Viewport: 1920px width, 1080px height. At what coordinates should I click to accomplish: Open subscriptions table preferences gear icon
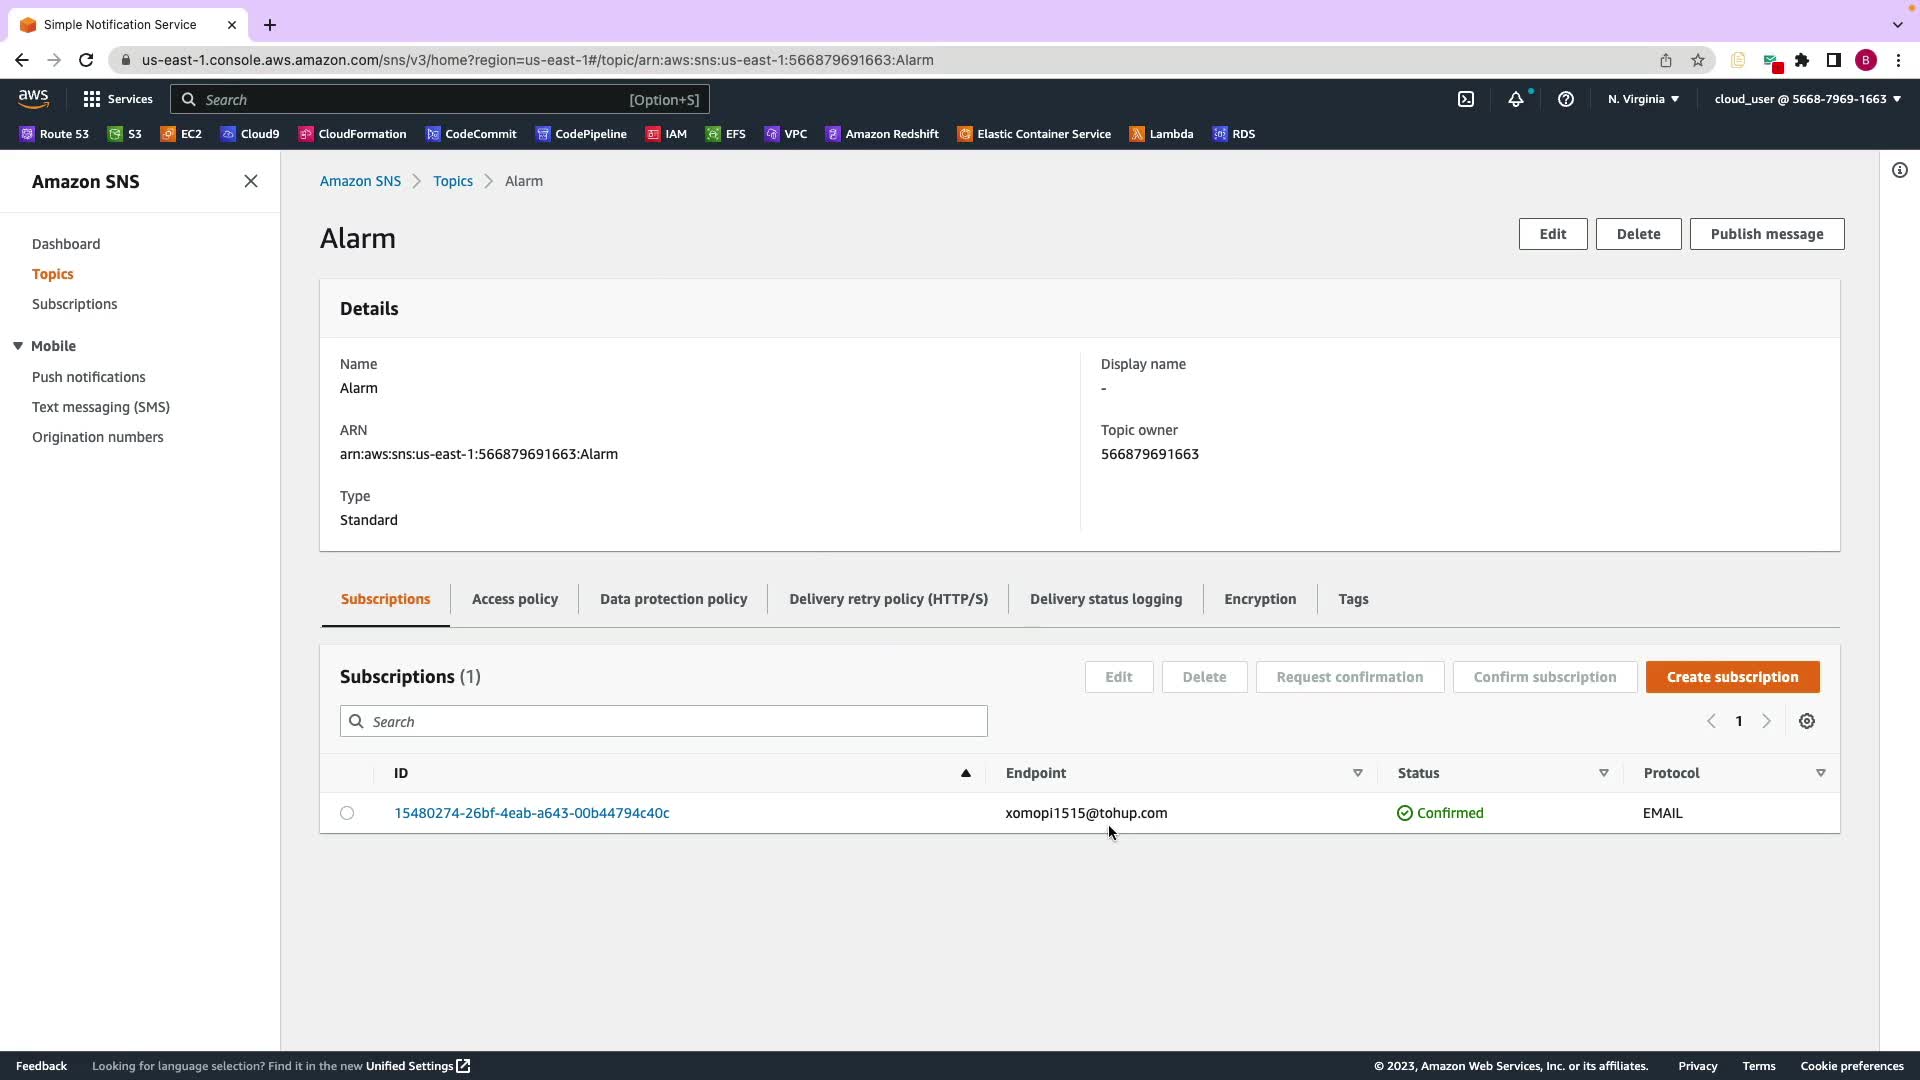pos(1807,721)
